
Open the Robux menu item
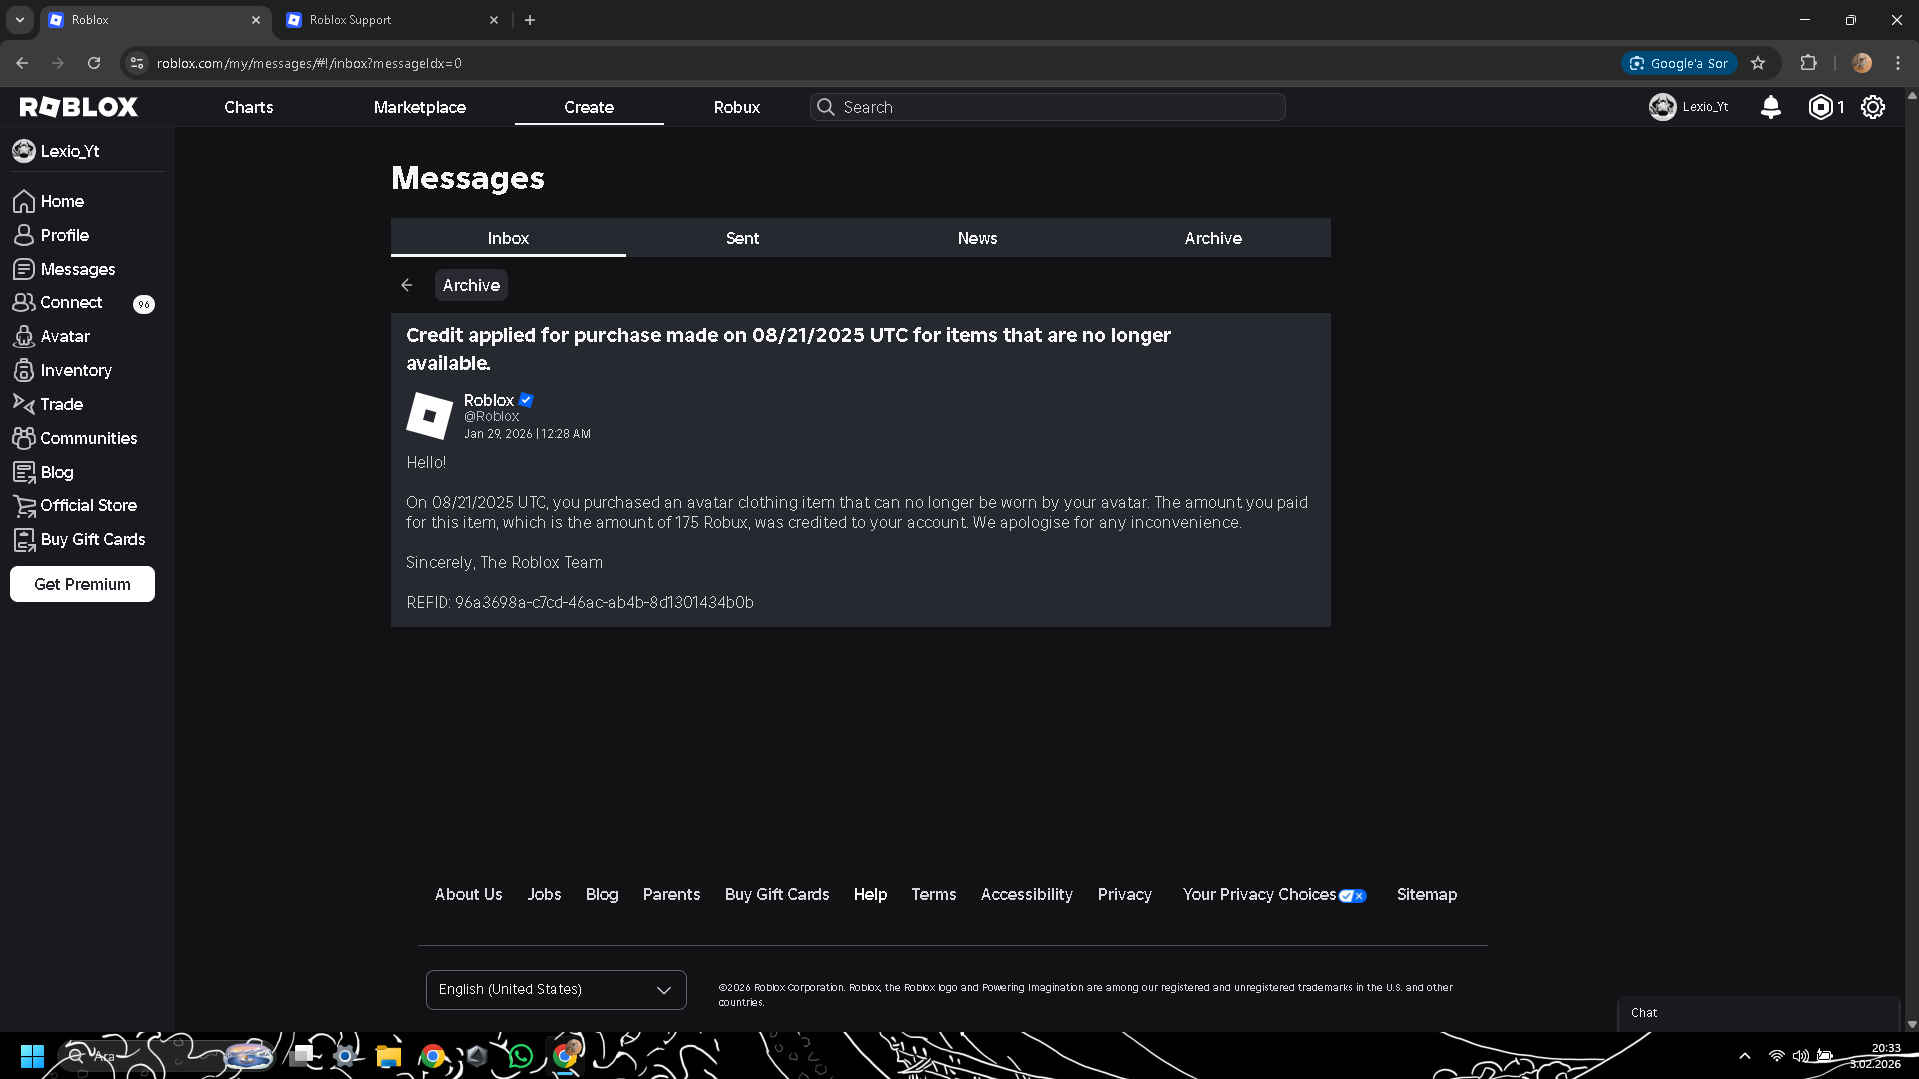coord(737,107)
